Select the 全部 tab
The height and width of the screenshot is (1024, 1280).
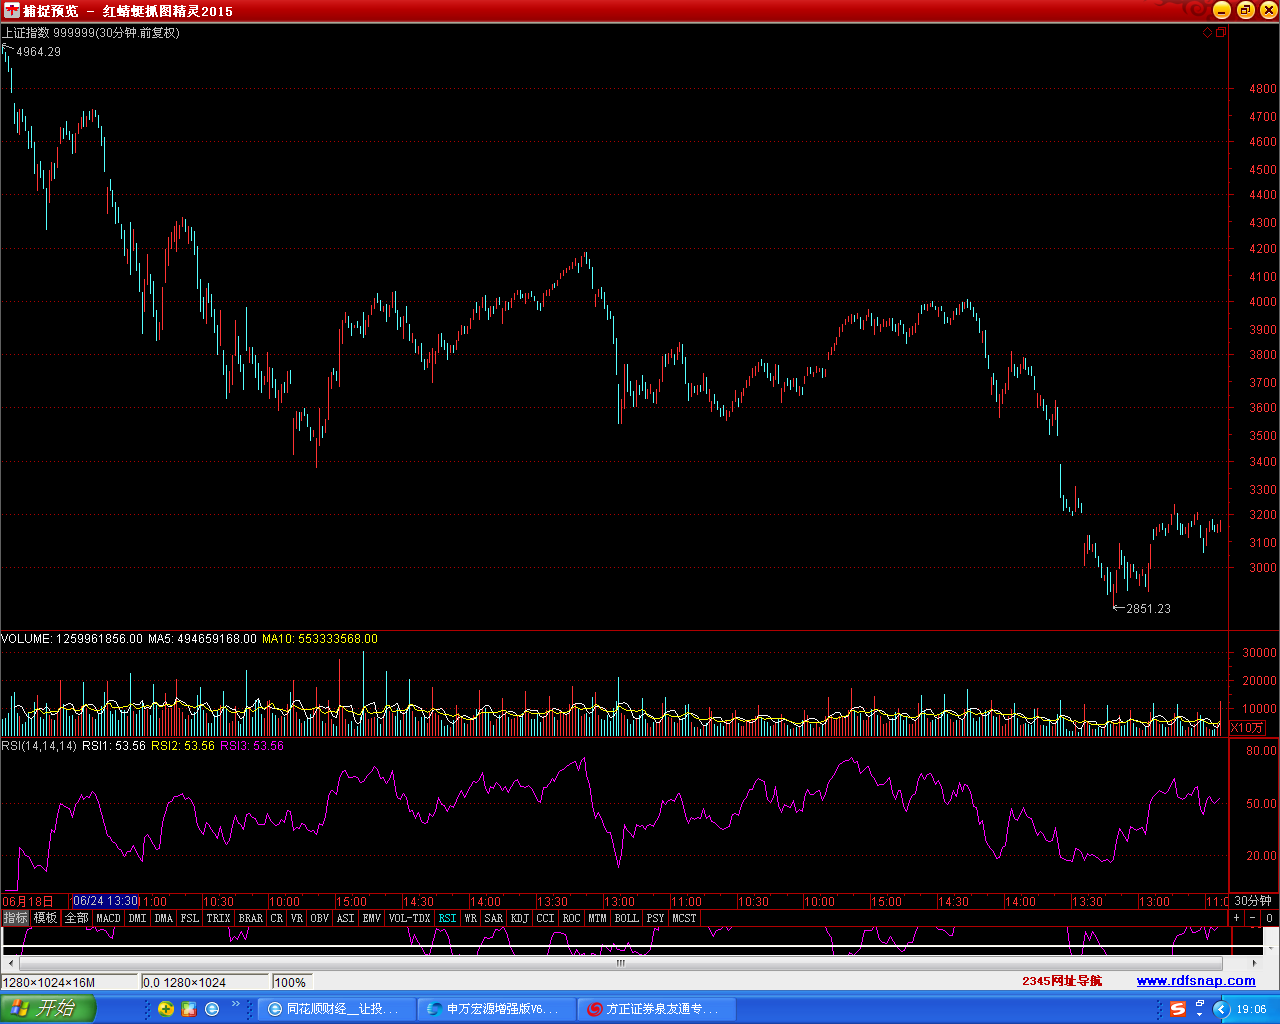(x=77, y=918)
